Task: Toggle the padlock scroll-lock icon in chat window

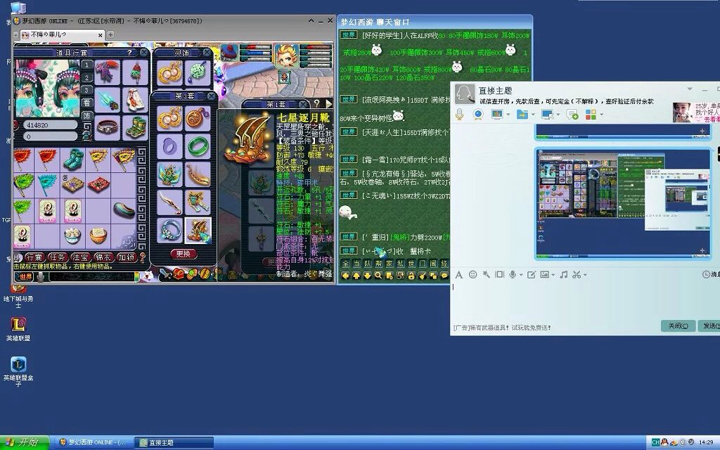Action: tap(411, 276)
